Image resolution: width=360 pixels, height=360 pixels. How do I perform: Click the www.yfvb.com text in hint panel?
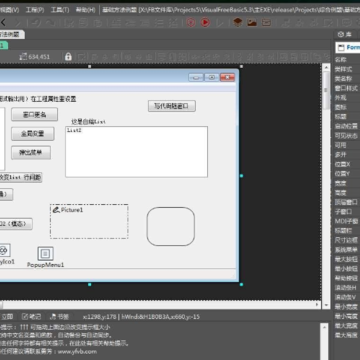pos(77,352)
